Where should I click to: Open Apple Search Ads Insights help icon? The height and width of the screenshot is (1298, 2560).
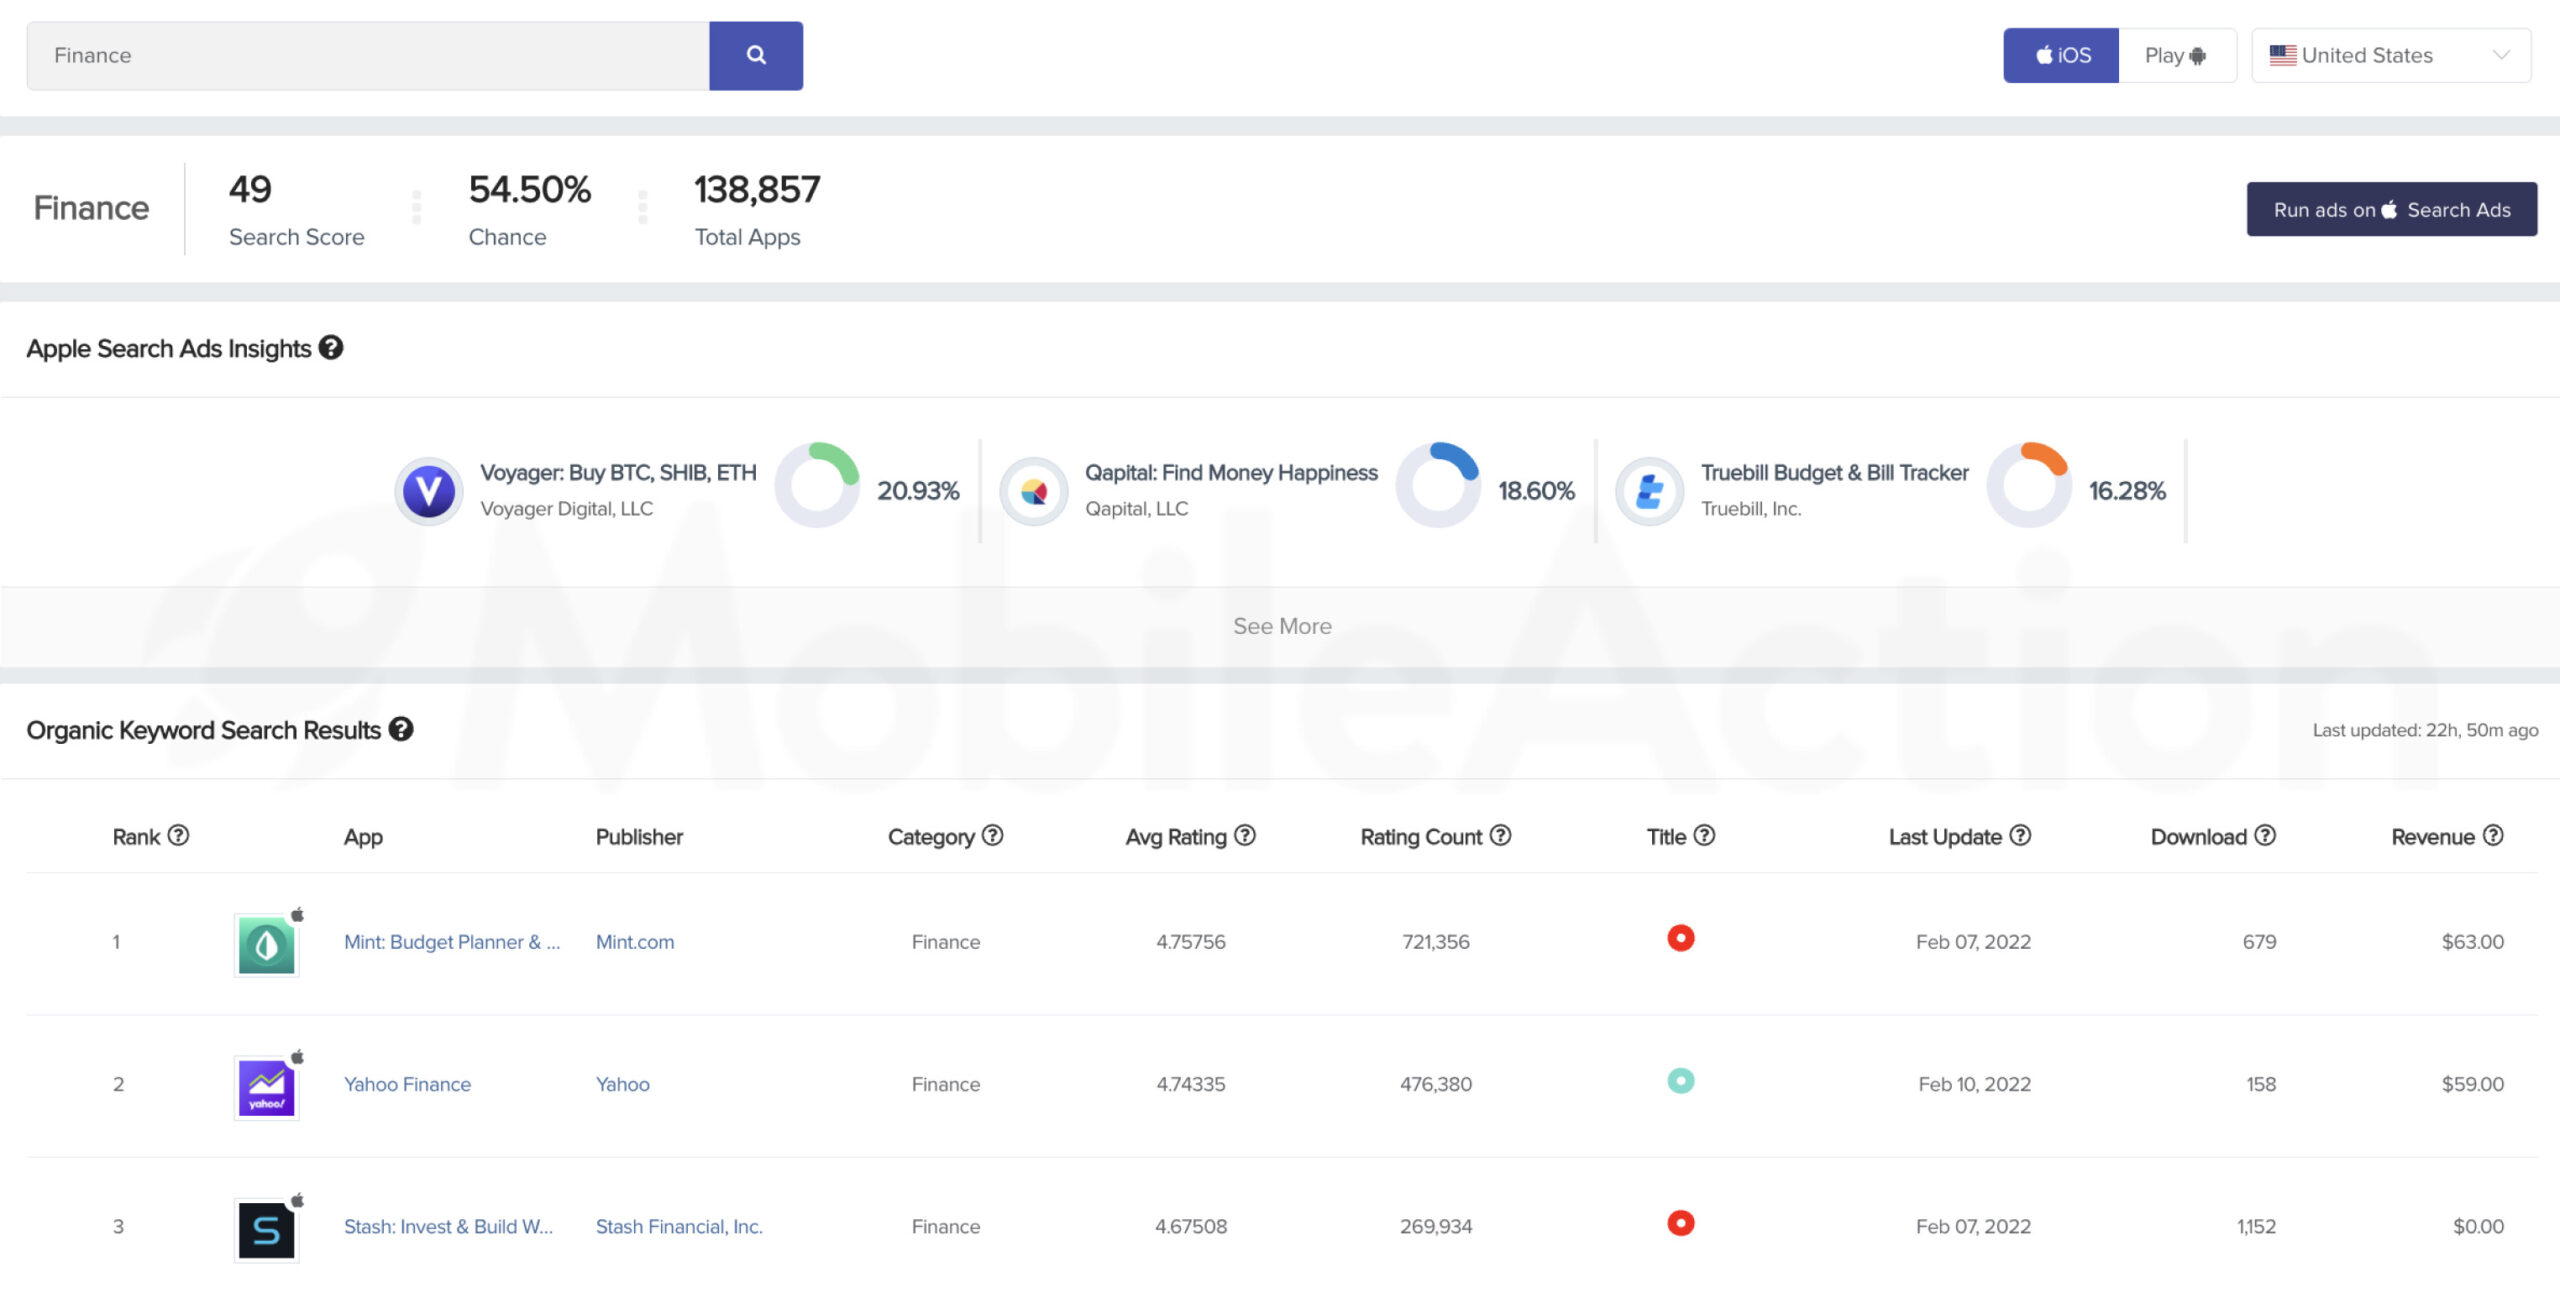point(331,347)
